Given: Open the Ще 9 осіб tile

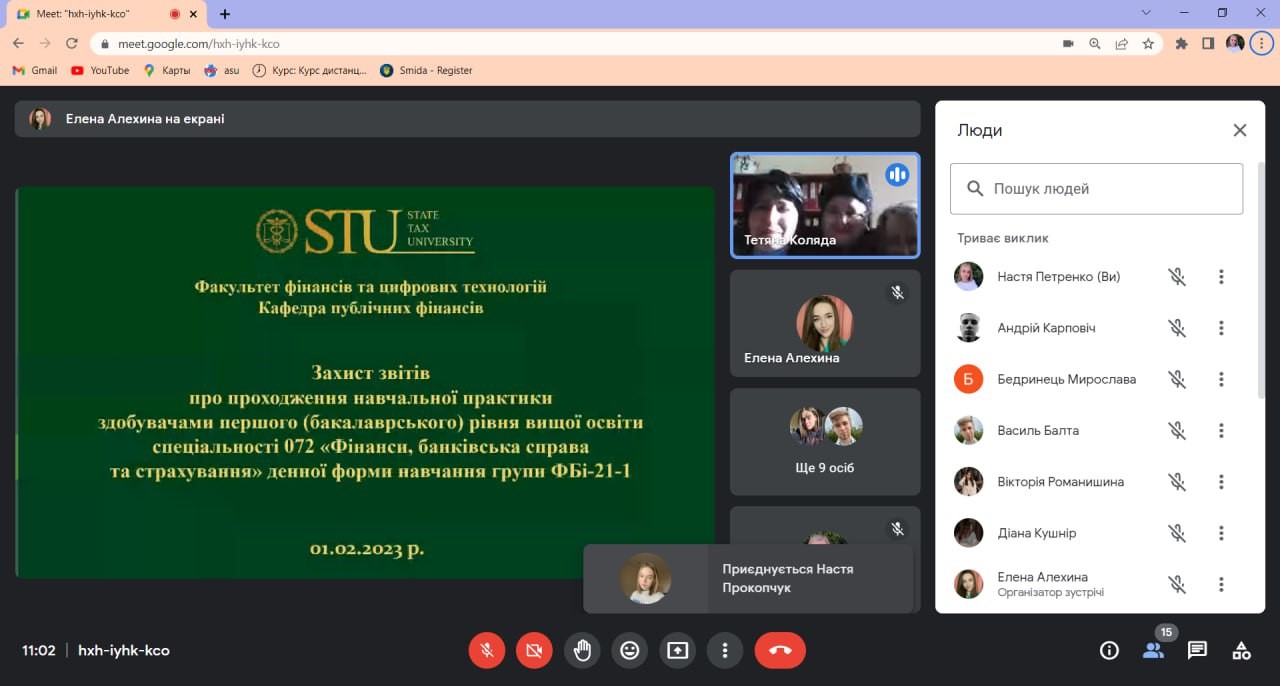Looking at the screenshot, I should (825, 441).
